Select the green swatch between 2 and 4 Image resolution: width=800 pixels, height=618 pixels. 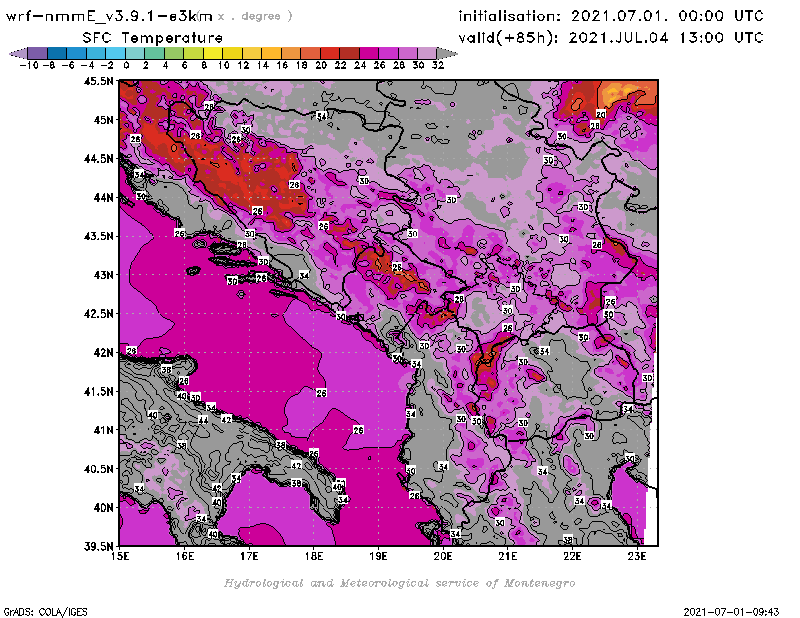154,54
